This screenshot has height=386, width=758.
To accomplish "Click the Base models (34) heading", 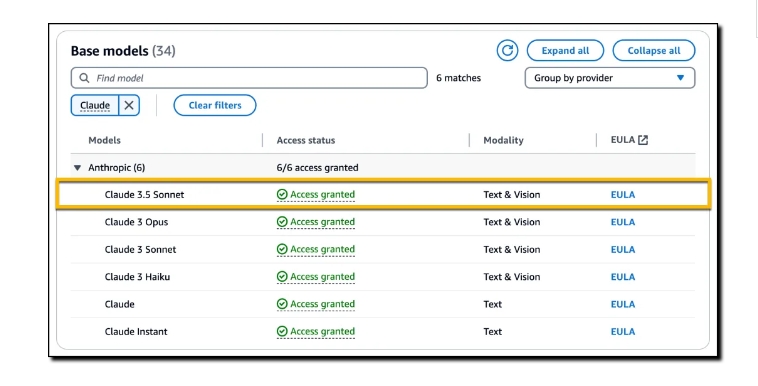I will [123, 51].
